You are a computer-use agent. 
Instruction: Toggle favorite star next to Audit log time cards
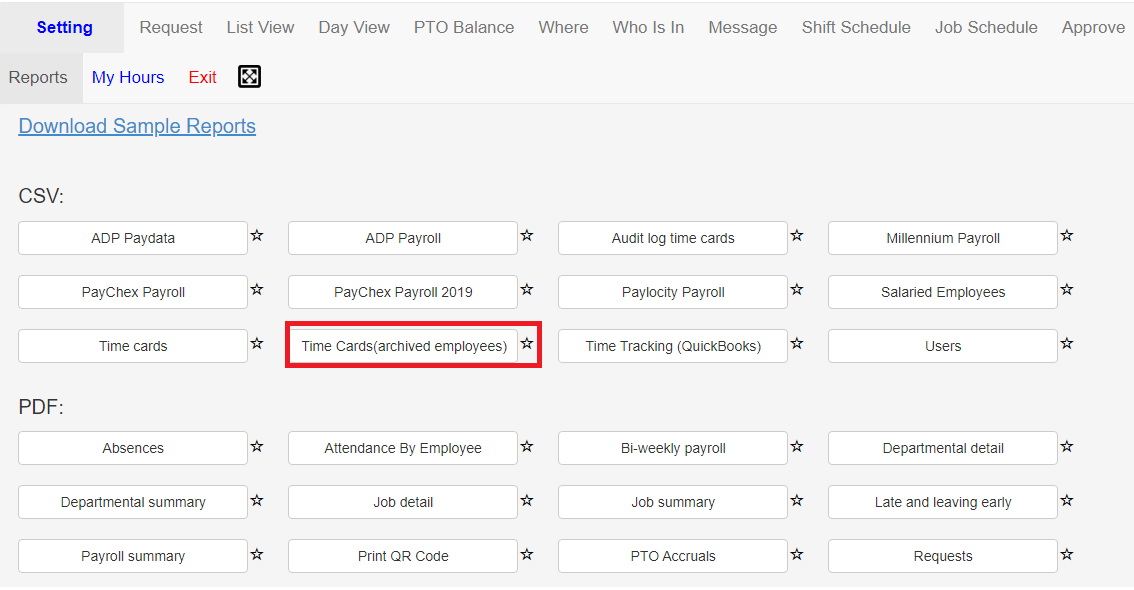pyautogui.click(x=797, y=236)
